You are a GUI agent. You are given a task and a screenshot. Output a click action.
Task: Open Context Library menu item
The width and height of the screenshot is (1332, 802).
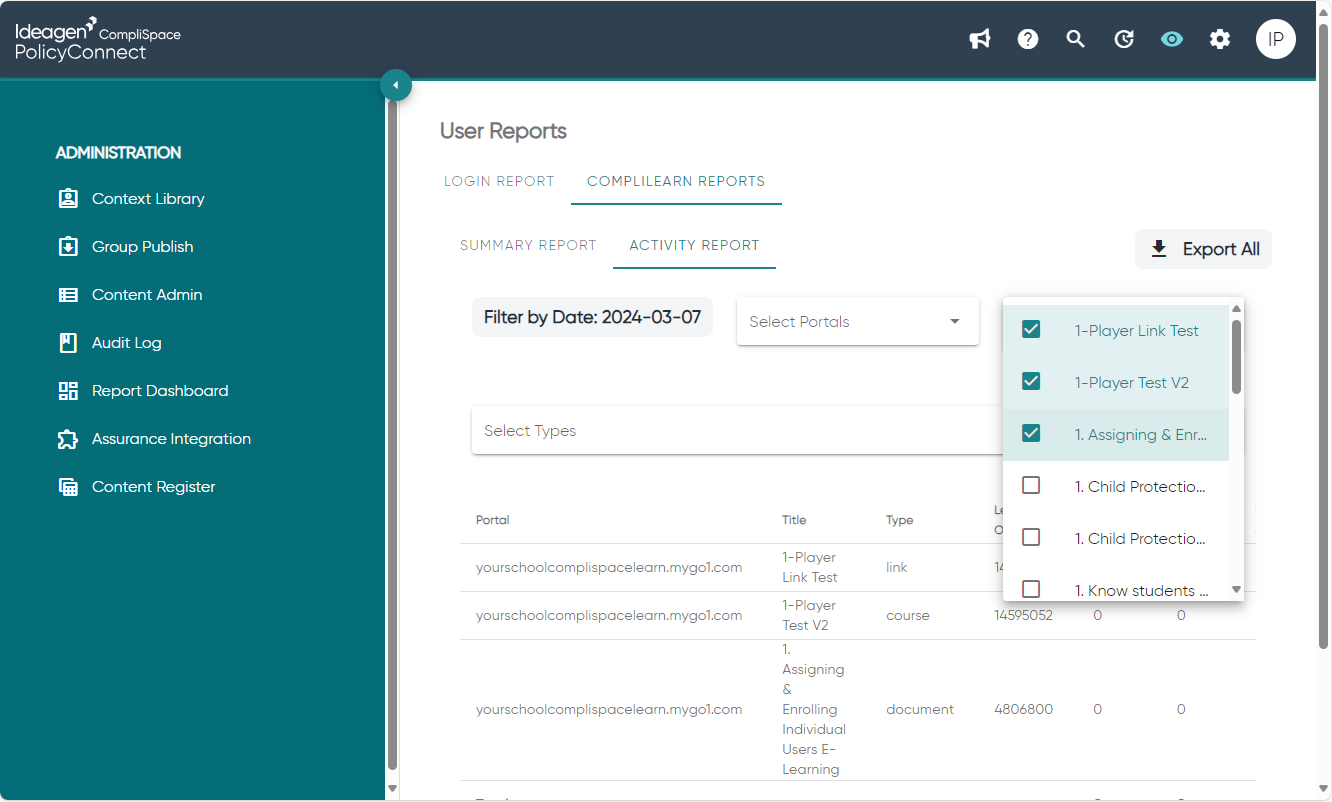click(148, 198)
